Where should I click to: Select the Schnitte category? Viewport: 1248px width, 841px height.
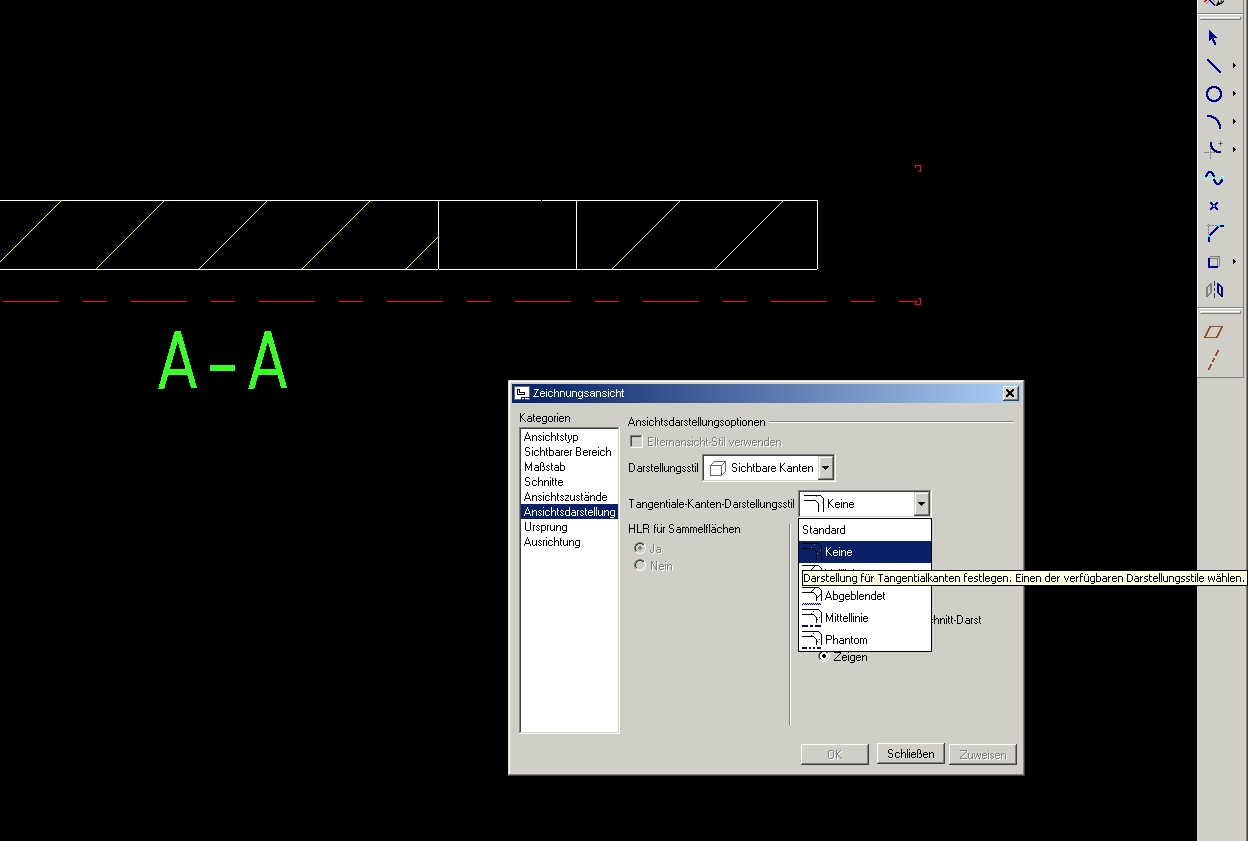coord(543,482)
